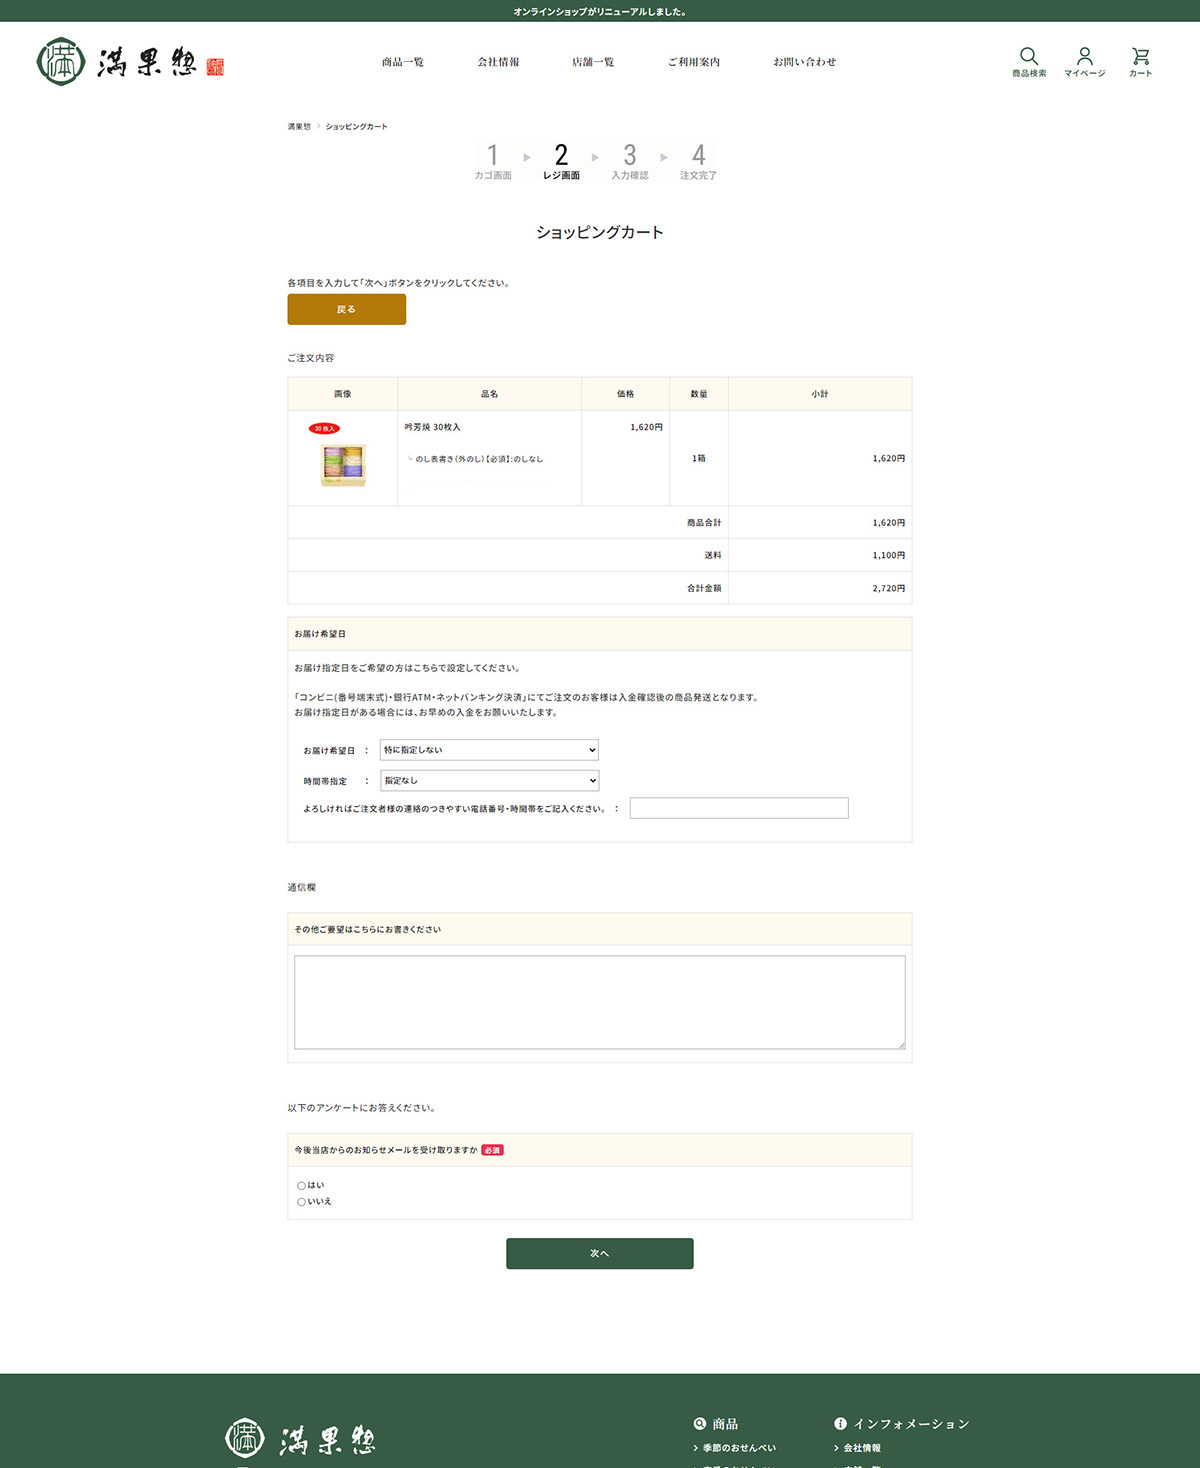Click the 吟芳焼 product thumbnail image
This screenshot has height=1468, width=1200.
pyautogui.click(x=343, y=464)
